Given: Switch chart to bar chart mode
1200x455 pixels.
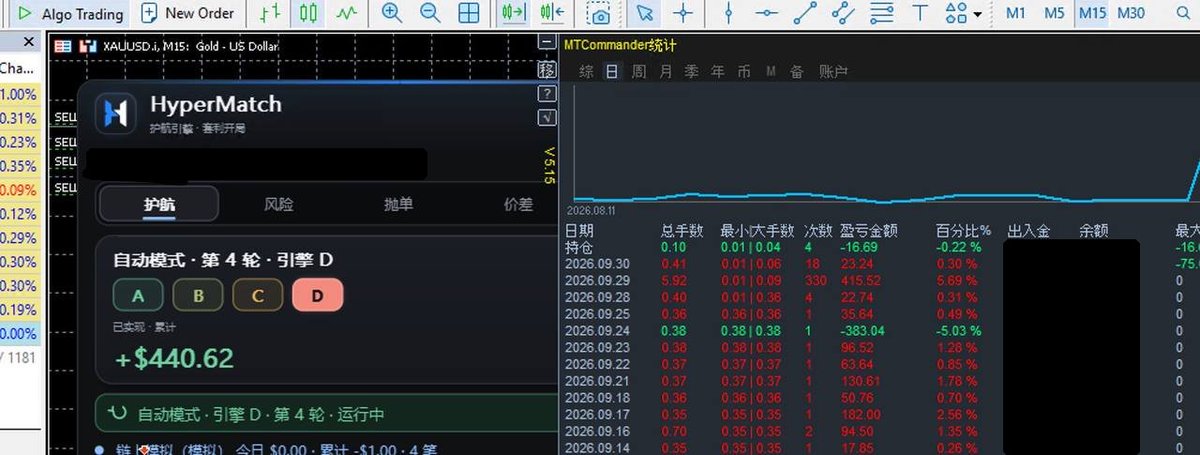Looking at the screenshot, I should [x=270, y=14].
